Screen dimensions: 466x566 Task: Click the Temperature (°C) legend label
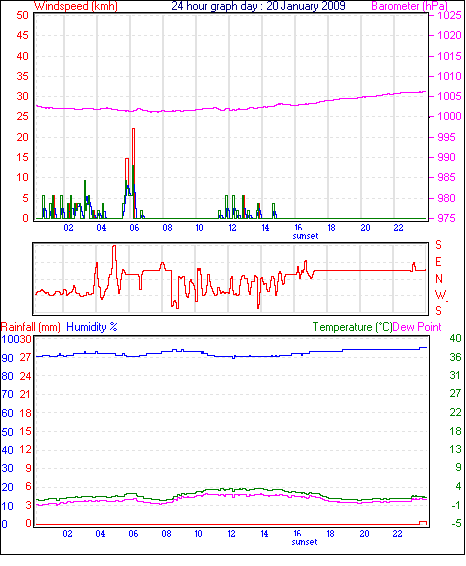pos(352,327)
